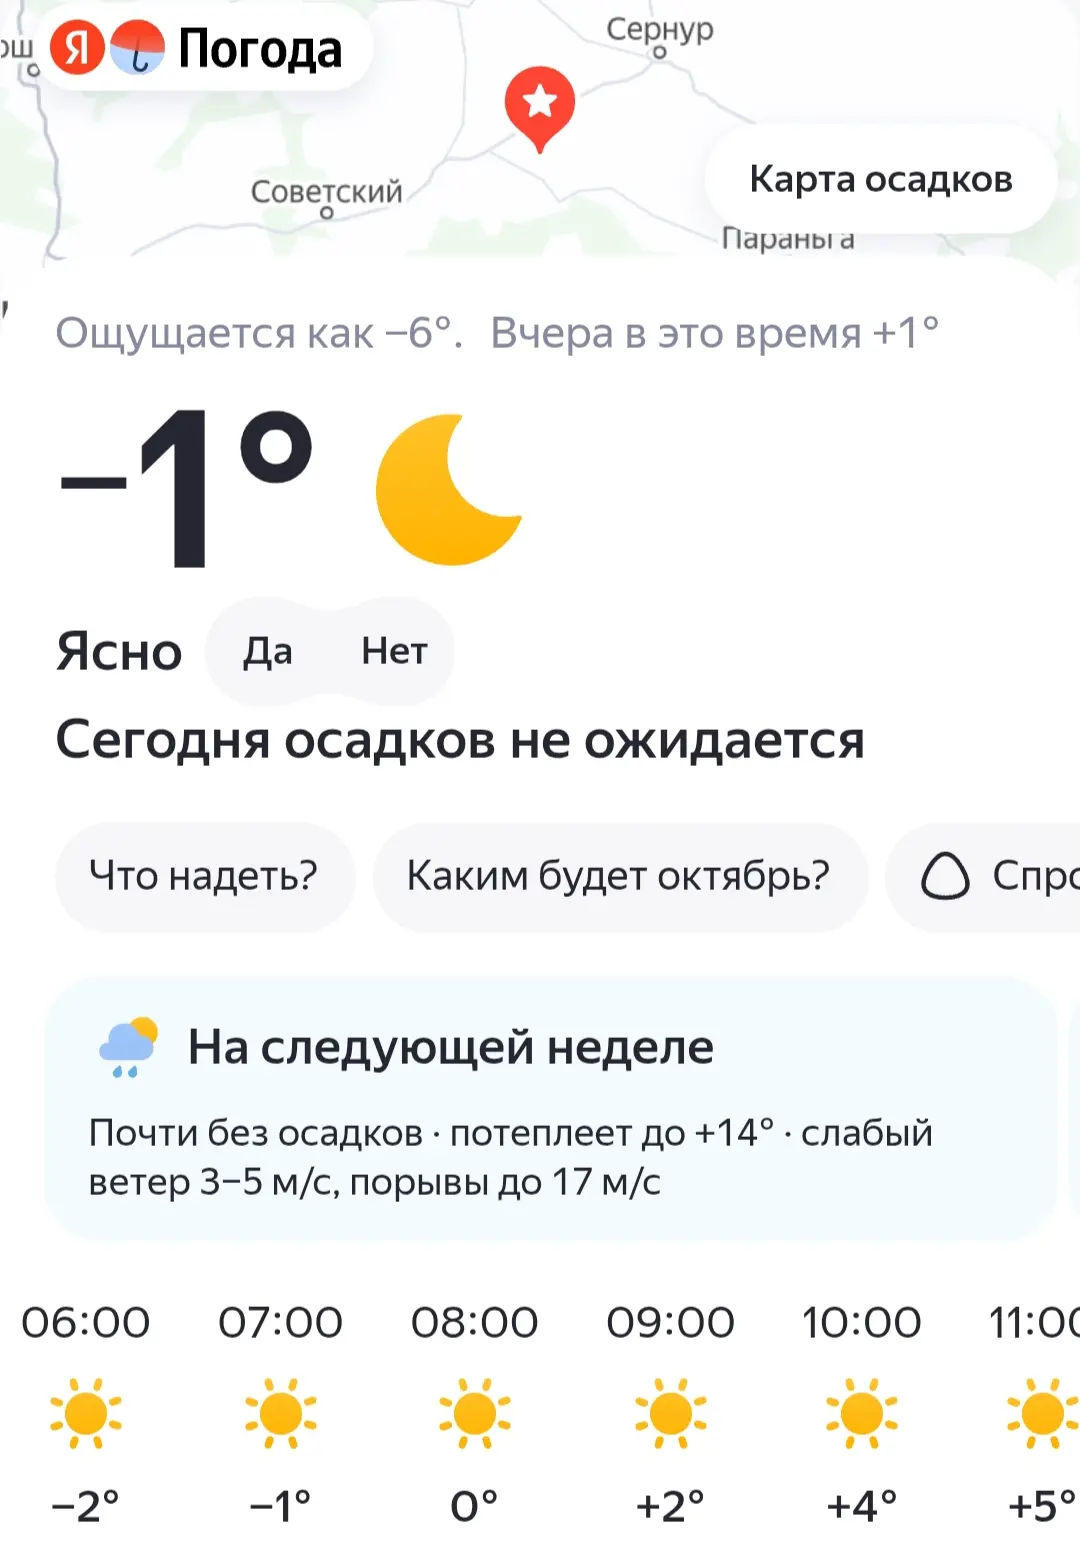Answer Нет to the Ясно condition
The width and height of the screenshot is (1080, 1554).
point(394,651)
